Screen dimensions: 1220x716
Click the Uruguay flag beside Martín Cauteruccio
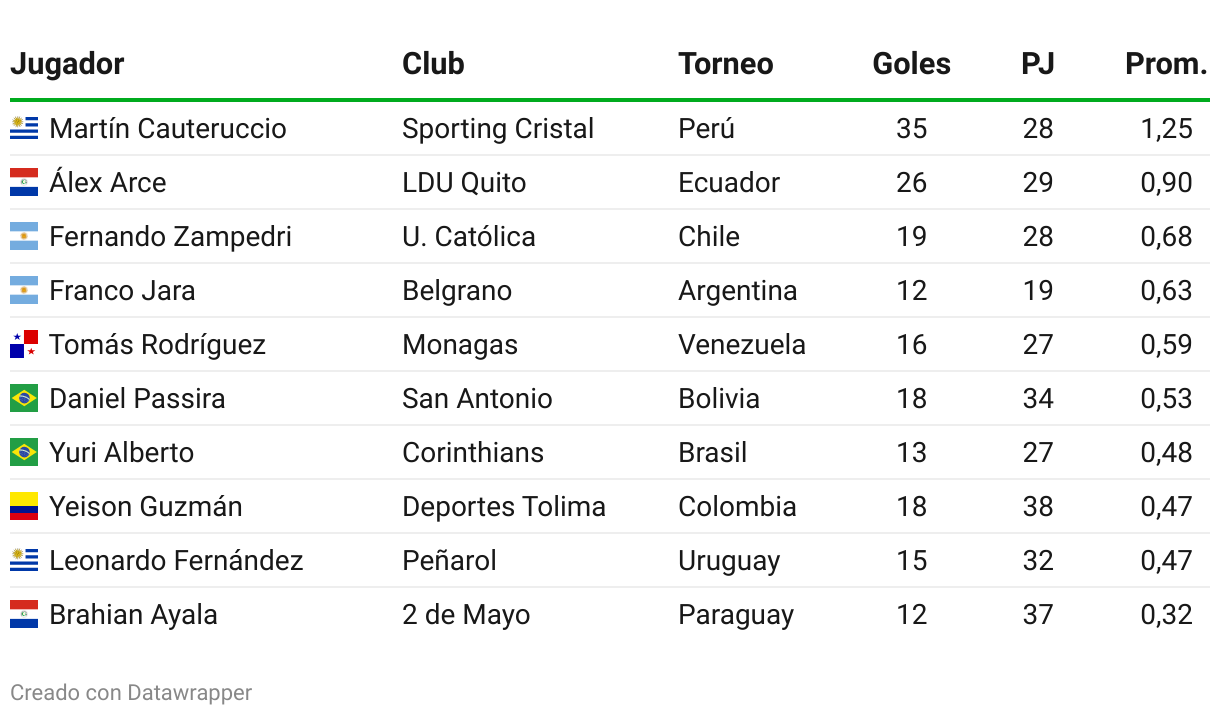(x=24, y=128)
